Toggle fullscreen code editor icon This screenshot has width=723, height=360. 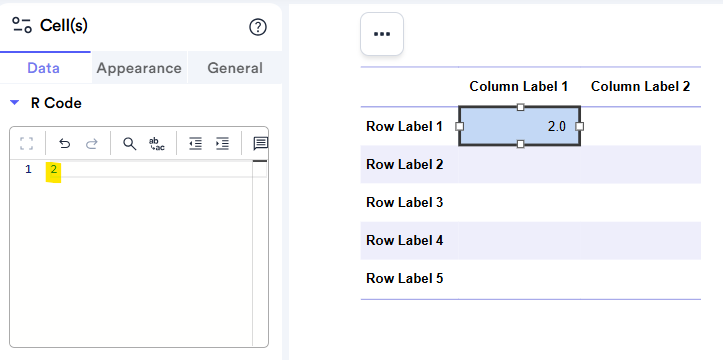point(27,144)
